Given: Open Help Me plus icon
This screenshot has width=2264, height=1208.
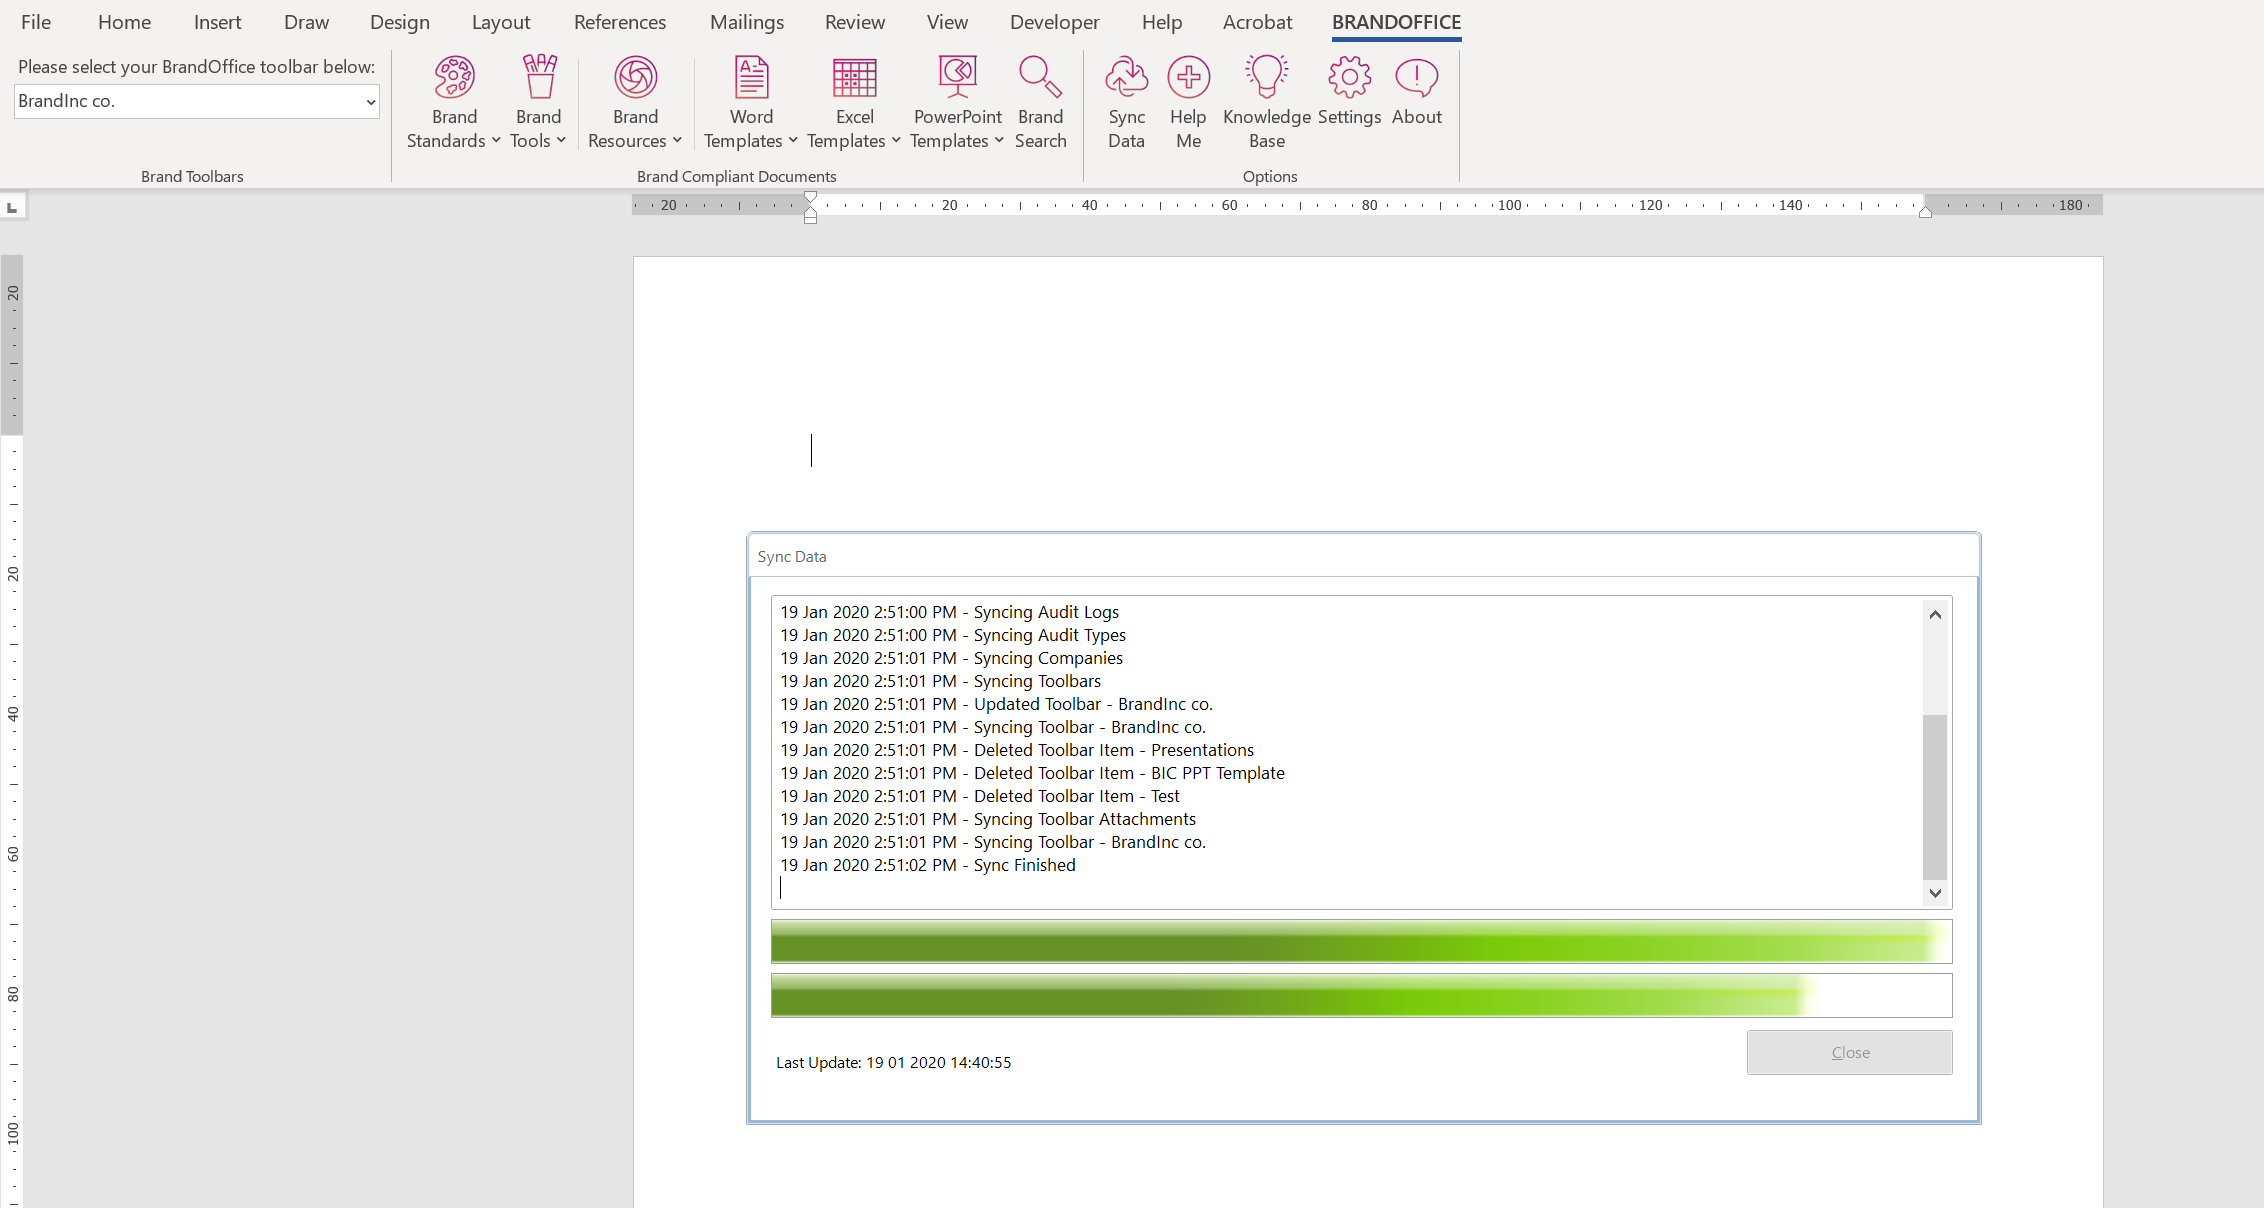Looking at the screenshot, I should pos(1188,77).
